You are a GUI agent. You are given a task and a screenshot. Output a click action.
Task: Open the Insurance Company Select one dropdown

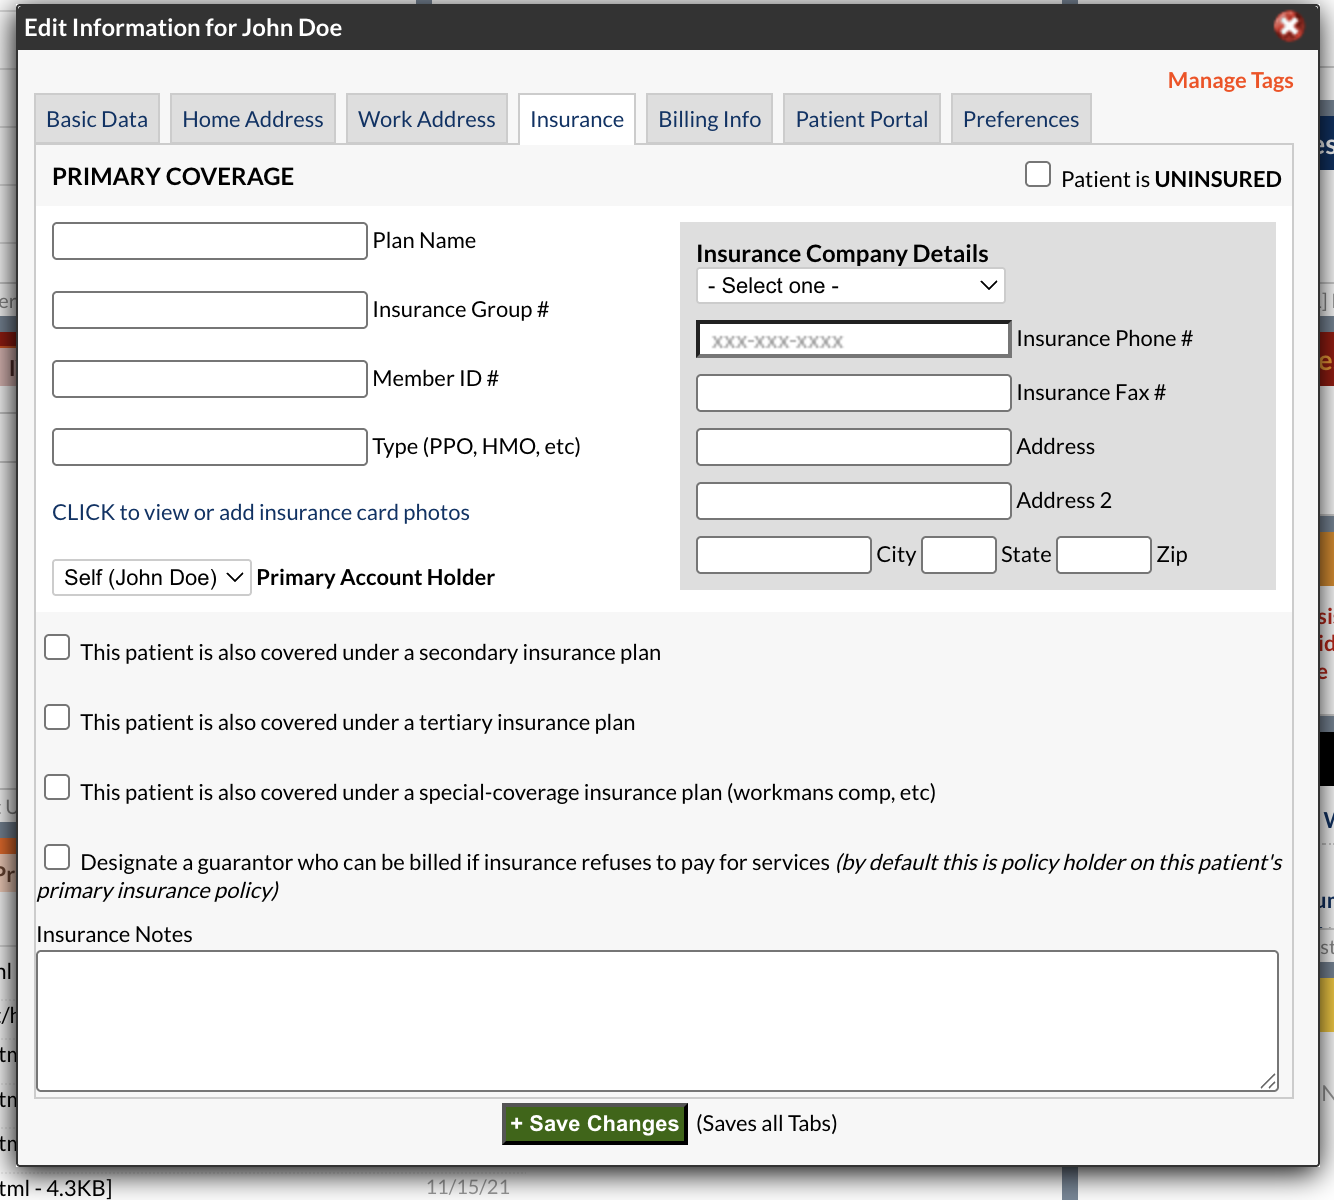[851, 286]
